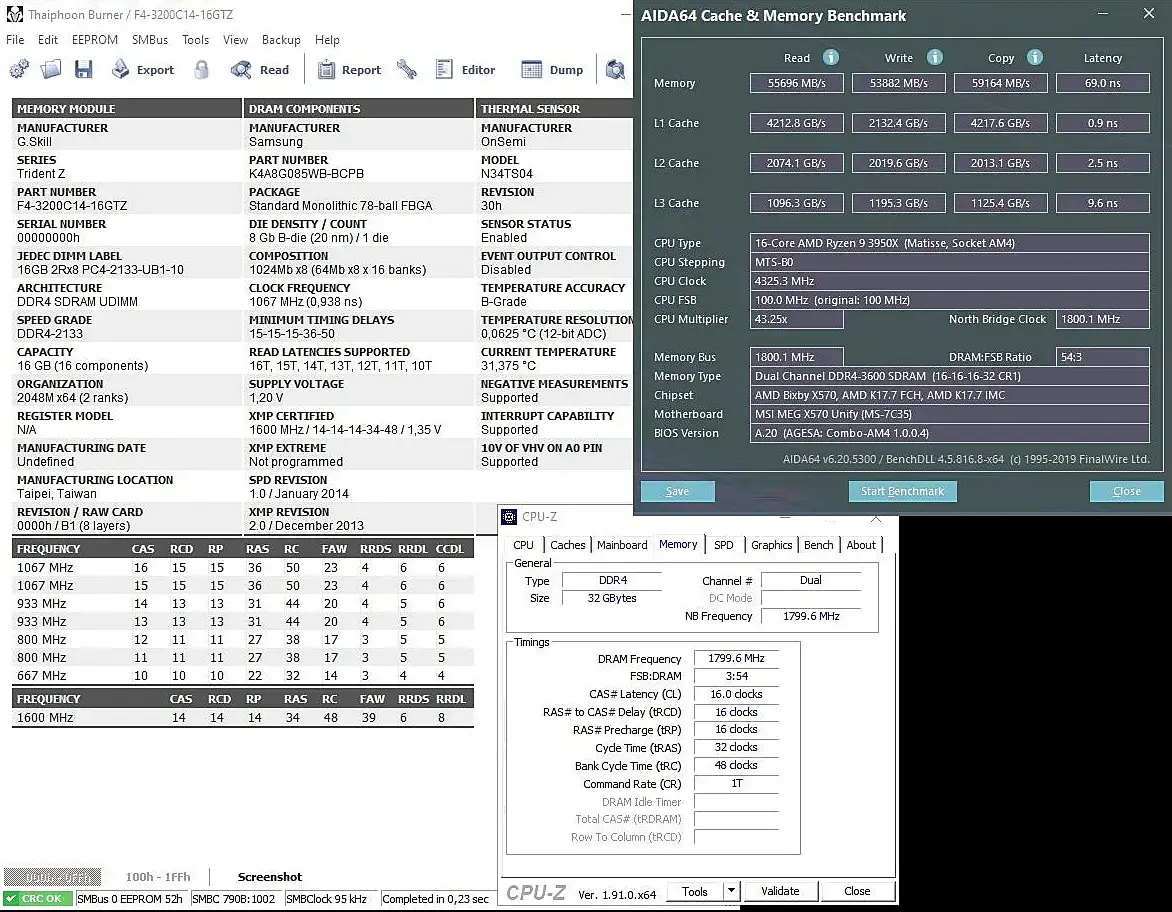This screenshot has height=912, width=1172.
Task: Click the Memory Read 55696 MB/s field
Action: [797, 83]
